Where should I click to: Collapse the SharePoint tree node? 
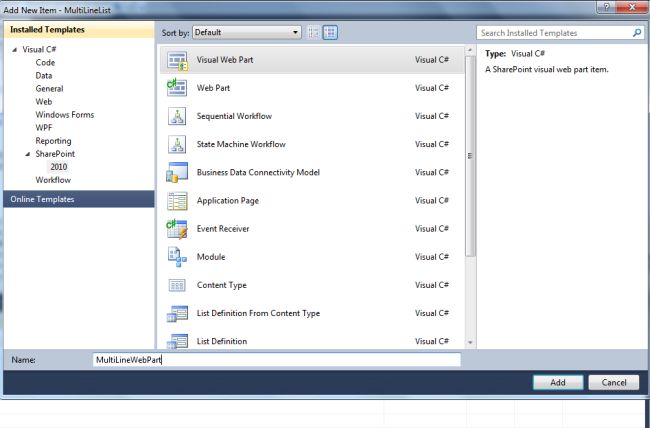28,154
